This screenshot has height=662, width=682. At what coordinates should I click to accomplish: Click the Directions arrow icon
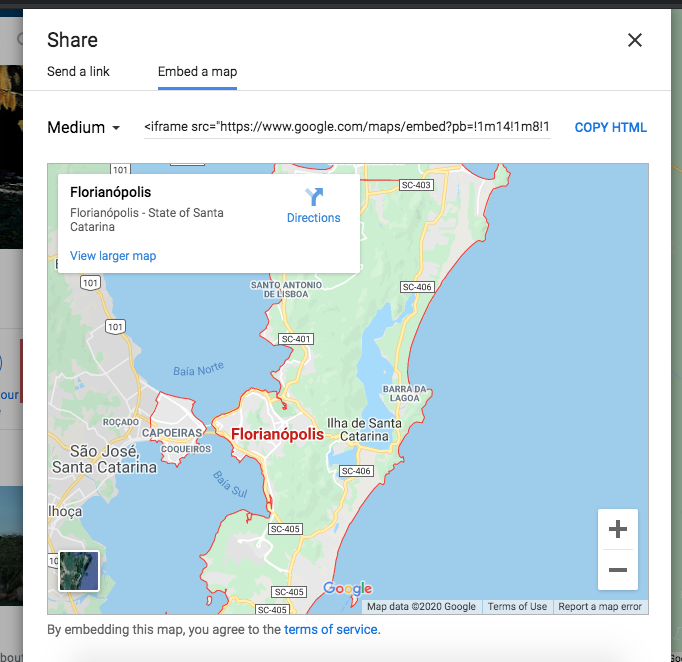click(x=314, y=197)
